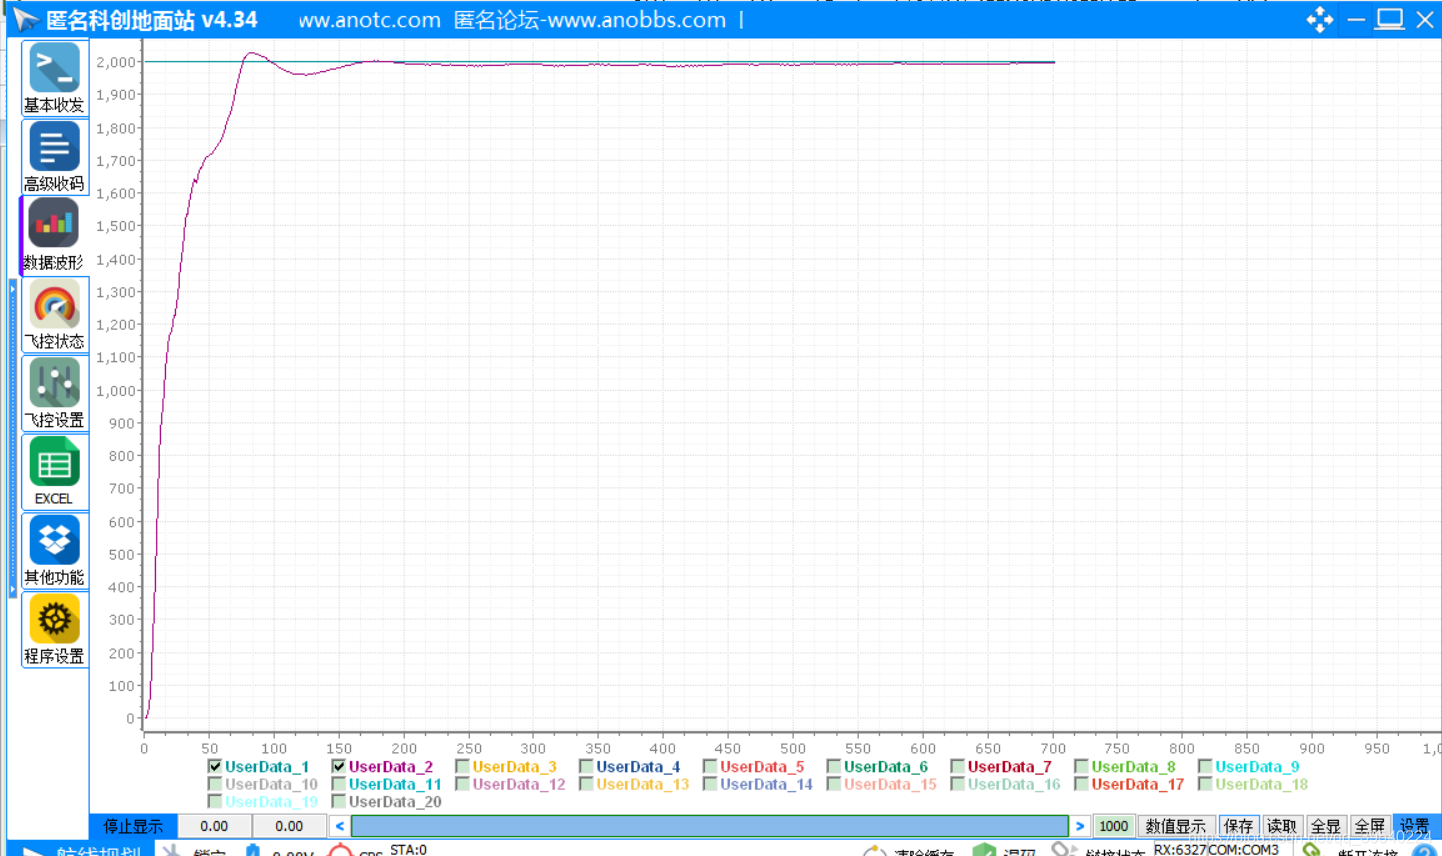Tick the UserData_13 checkbox
Viewport: 1442px width, 856px height.
click(586, 785)
